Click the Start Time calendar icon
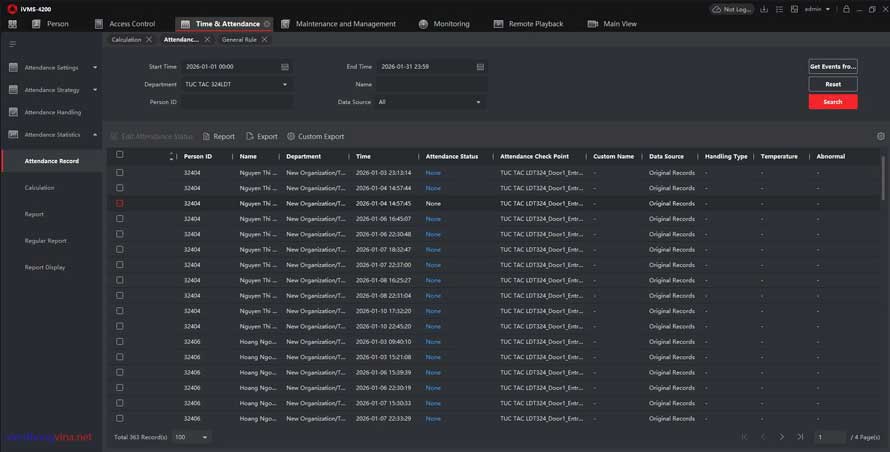Image resolution: width=890 pixels, height=452 pixels. (x=285, y=67)
